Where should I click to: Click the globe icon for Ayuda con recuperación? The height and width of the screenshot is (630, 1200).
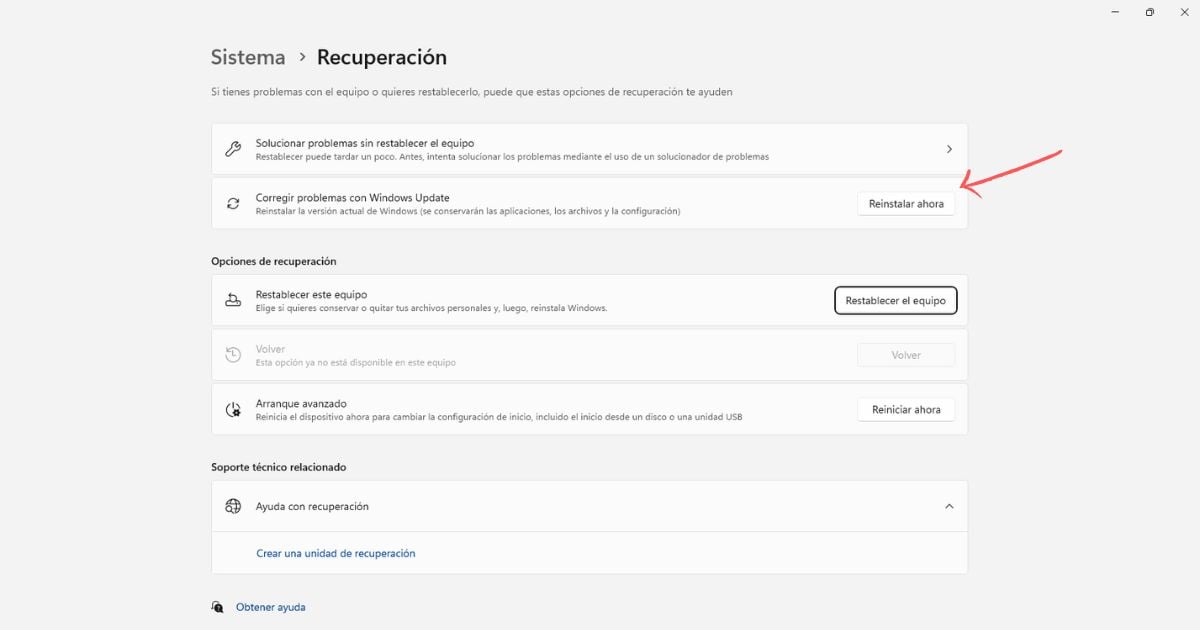click(233, 506)
